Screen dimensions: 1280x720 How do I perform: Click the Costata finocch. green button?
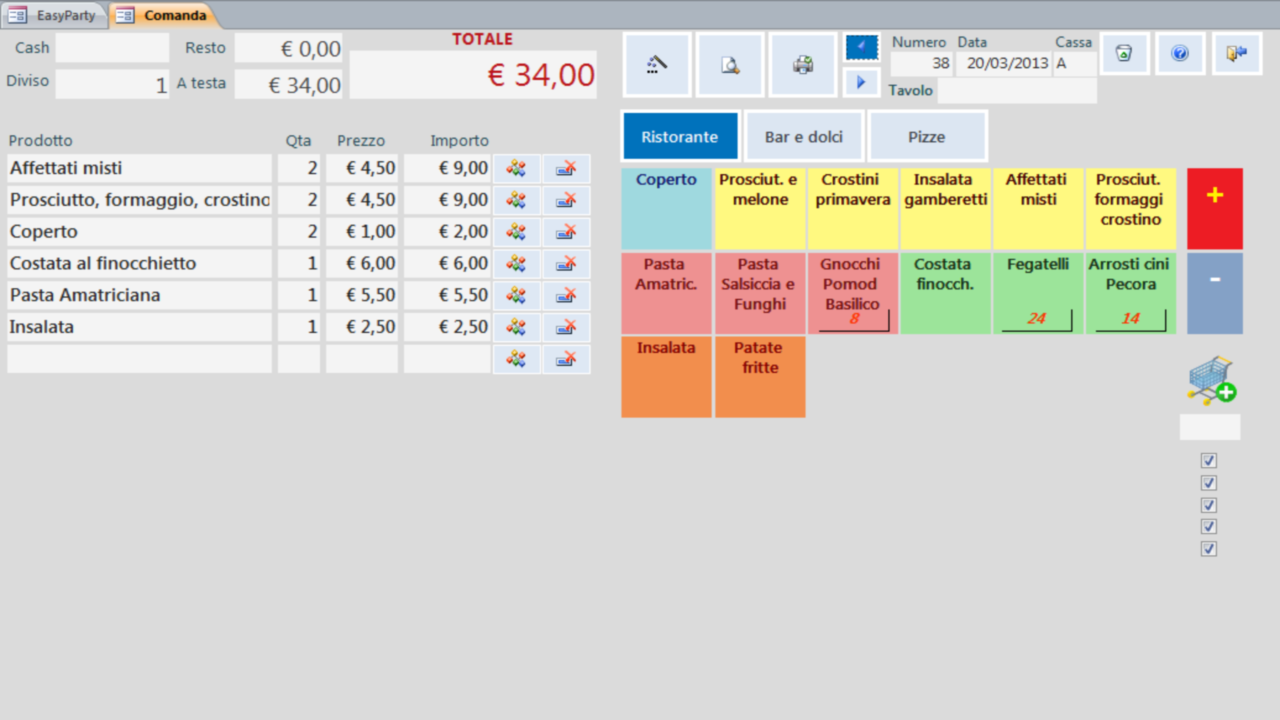946,293
